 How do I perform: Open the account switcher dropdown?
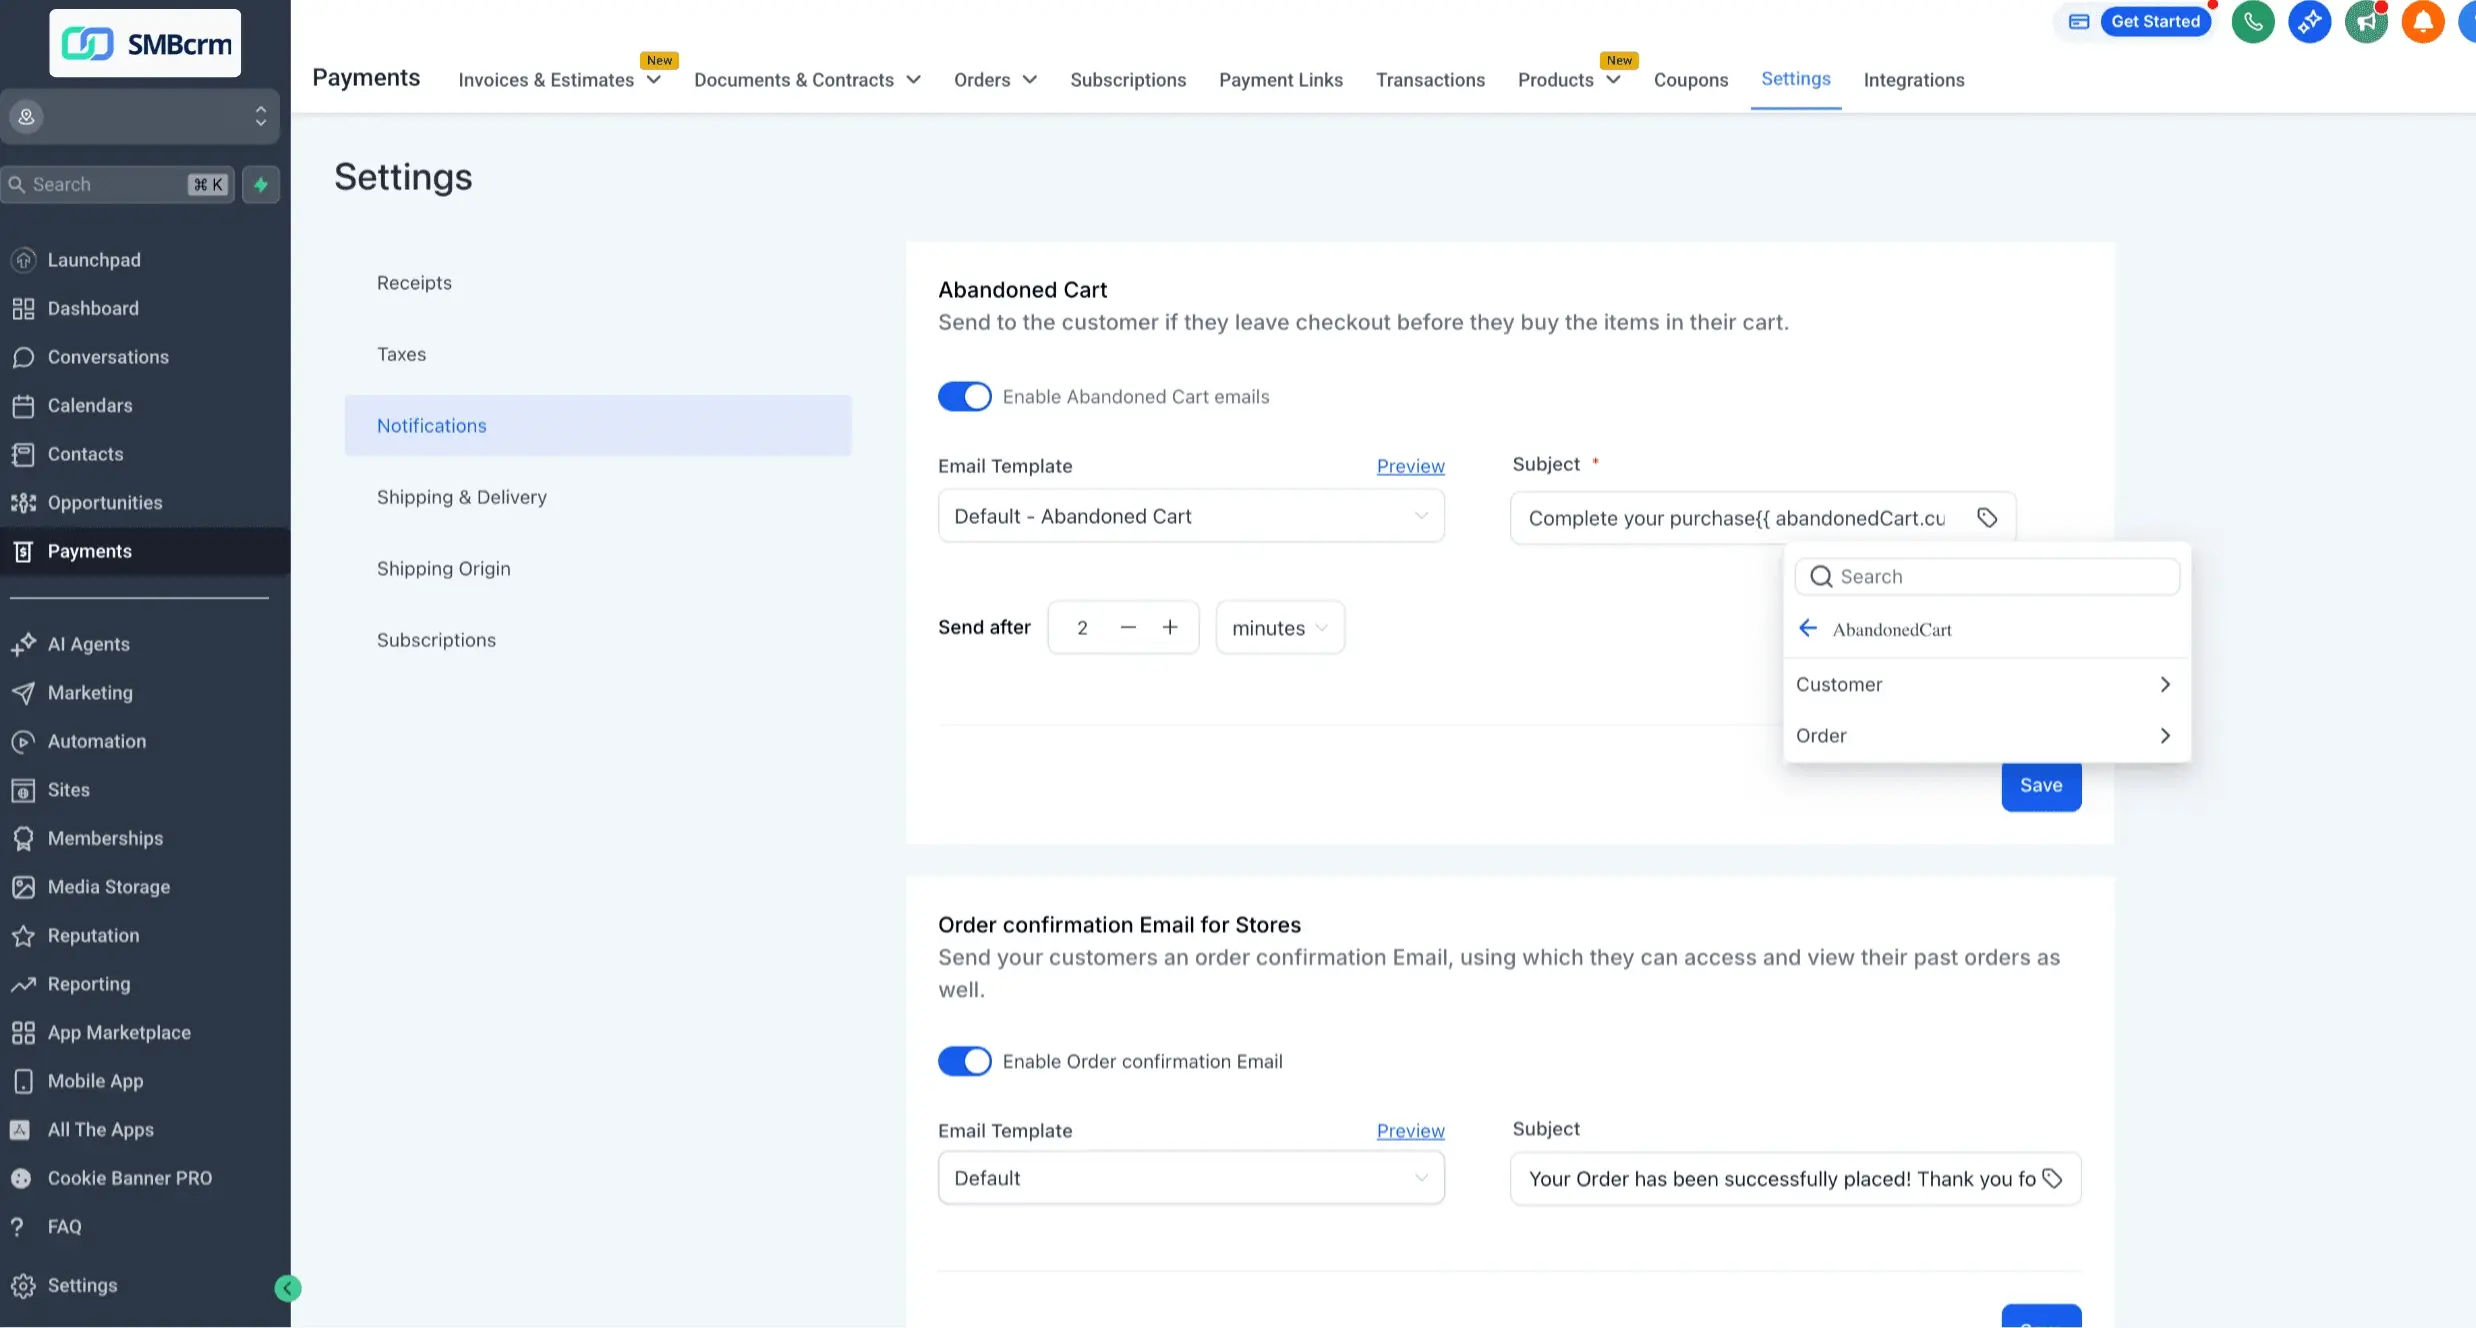tap(139, 116)
